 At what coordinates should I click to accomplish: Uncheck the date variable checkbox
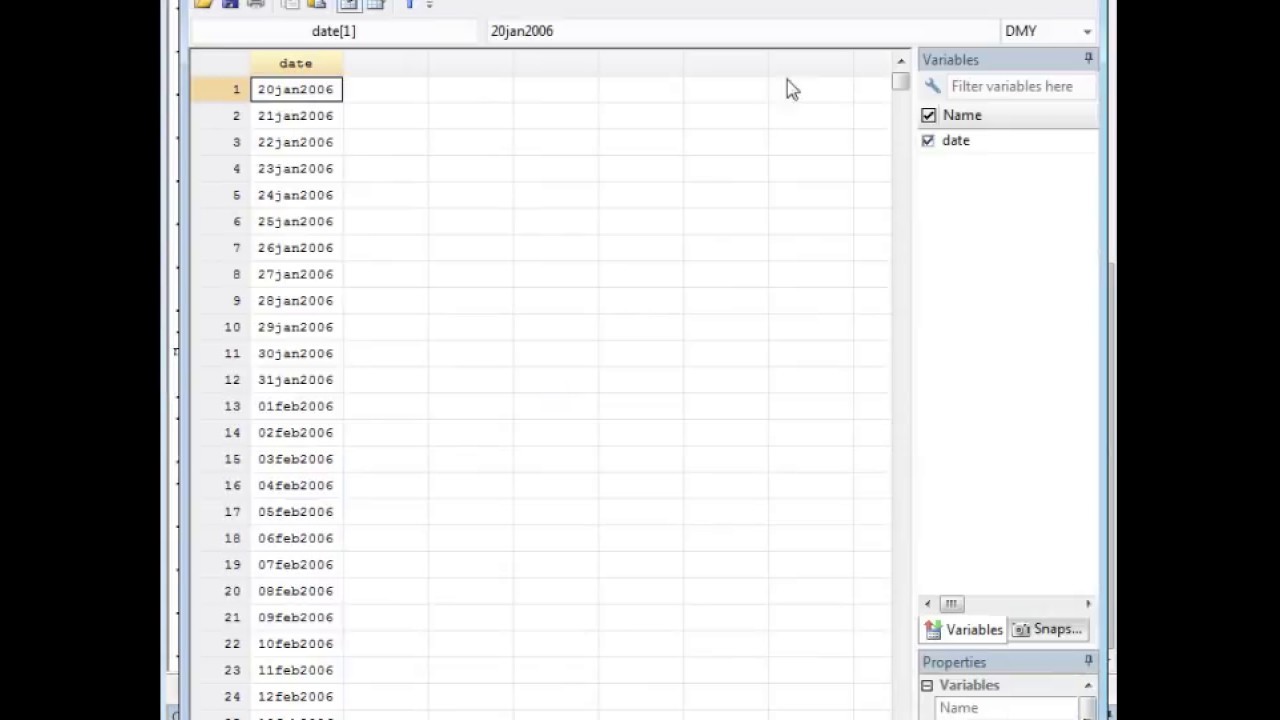(x=928, y=141)
